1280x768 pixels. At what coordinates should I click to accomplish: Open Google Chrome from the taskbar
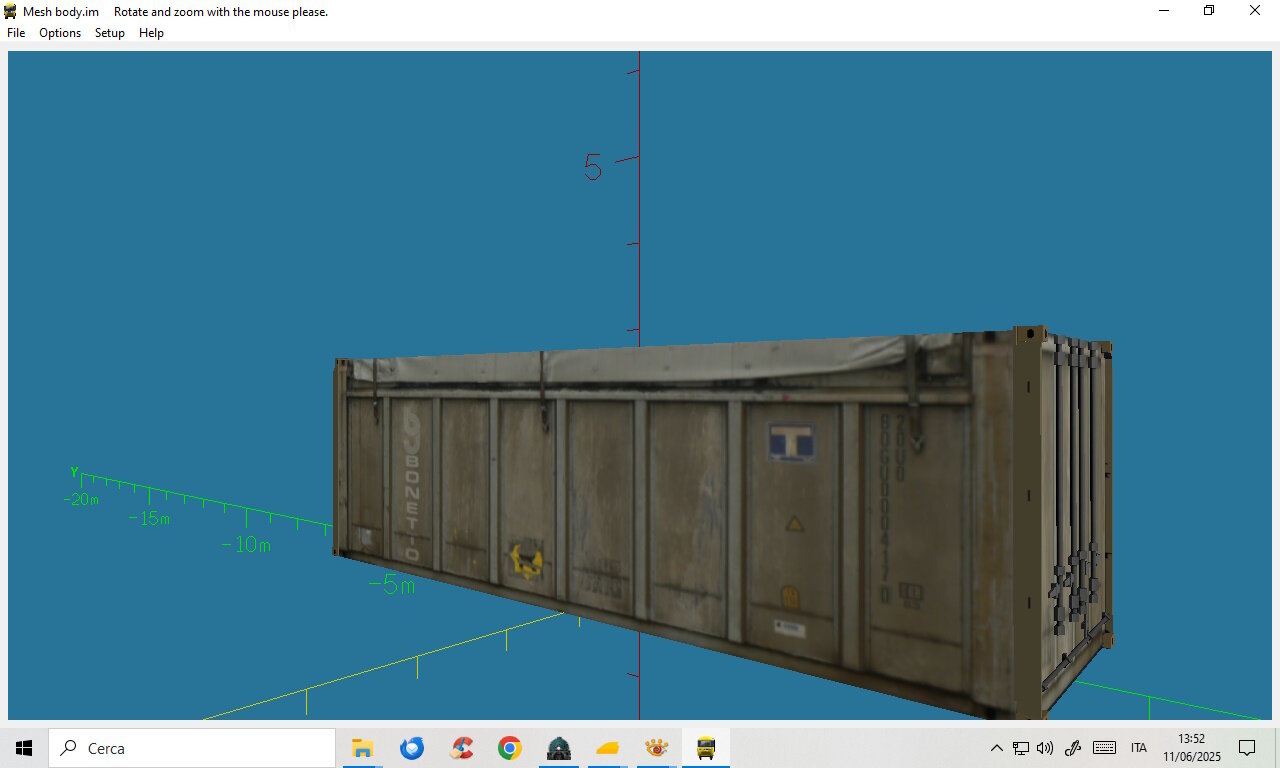point(510,748)
